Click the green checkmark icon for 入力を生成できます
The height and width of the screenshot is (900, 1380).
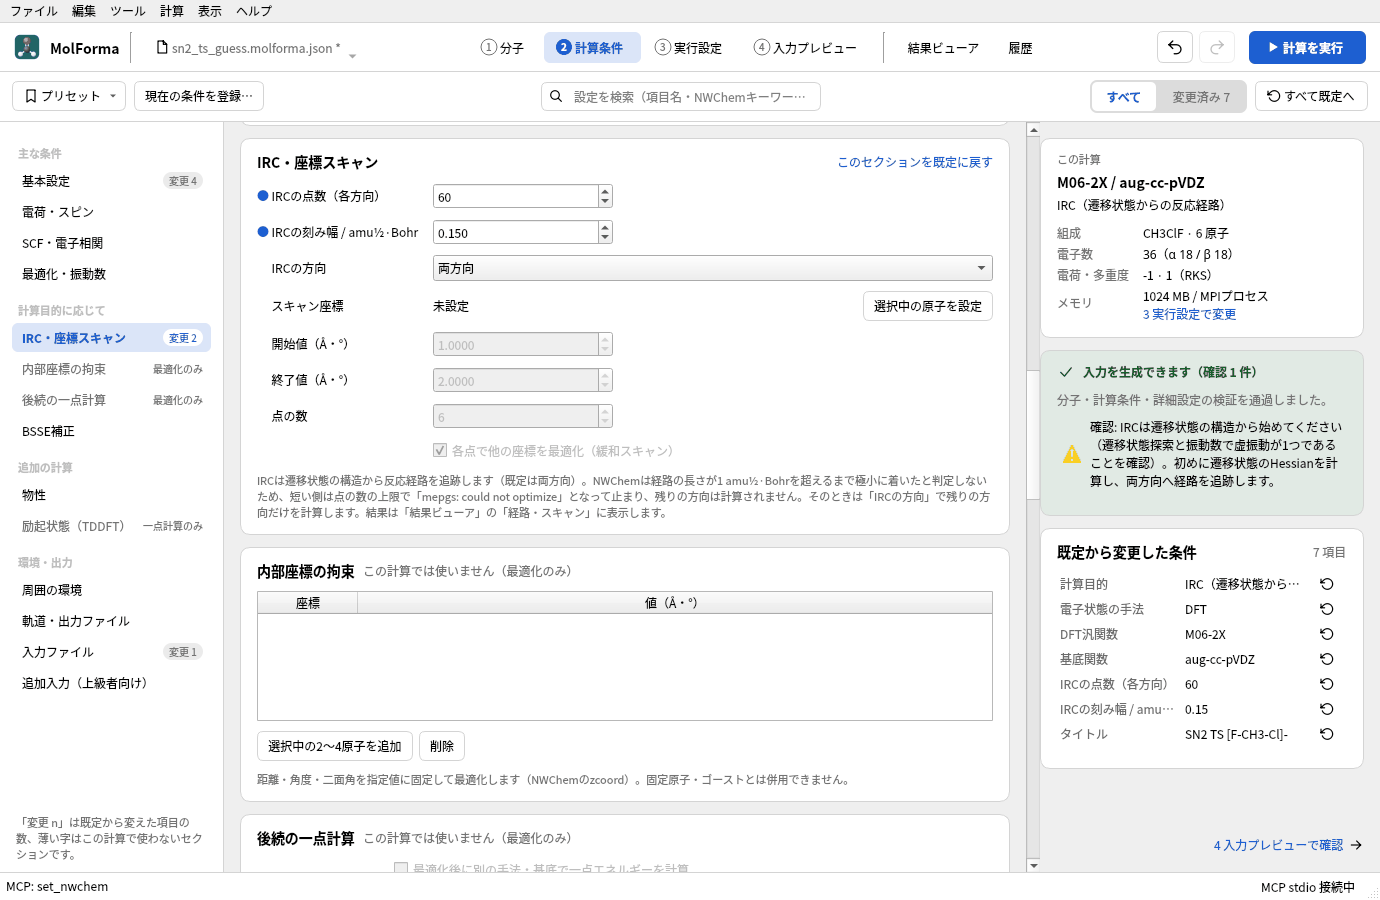point(1066,372)
